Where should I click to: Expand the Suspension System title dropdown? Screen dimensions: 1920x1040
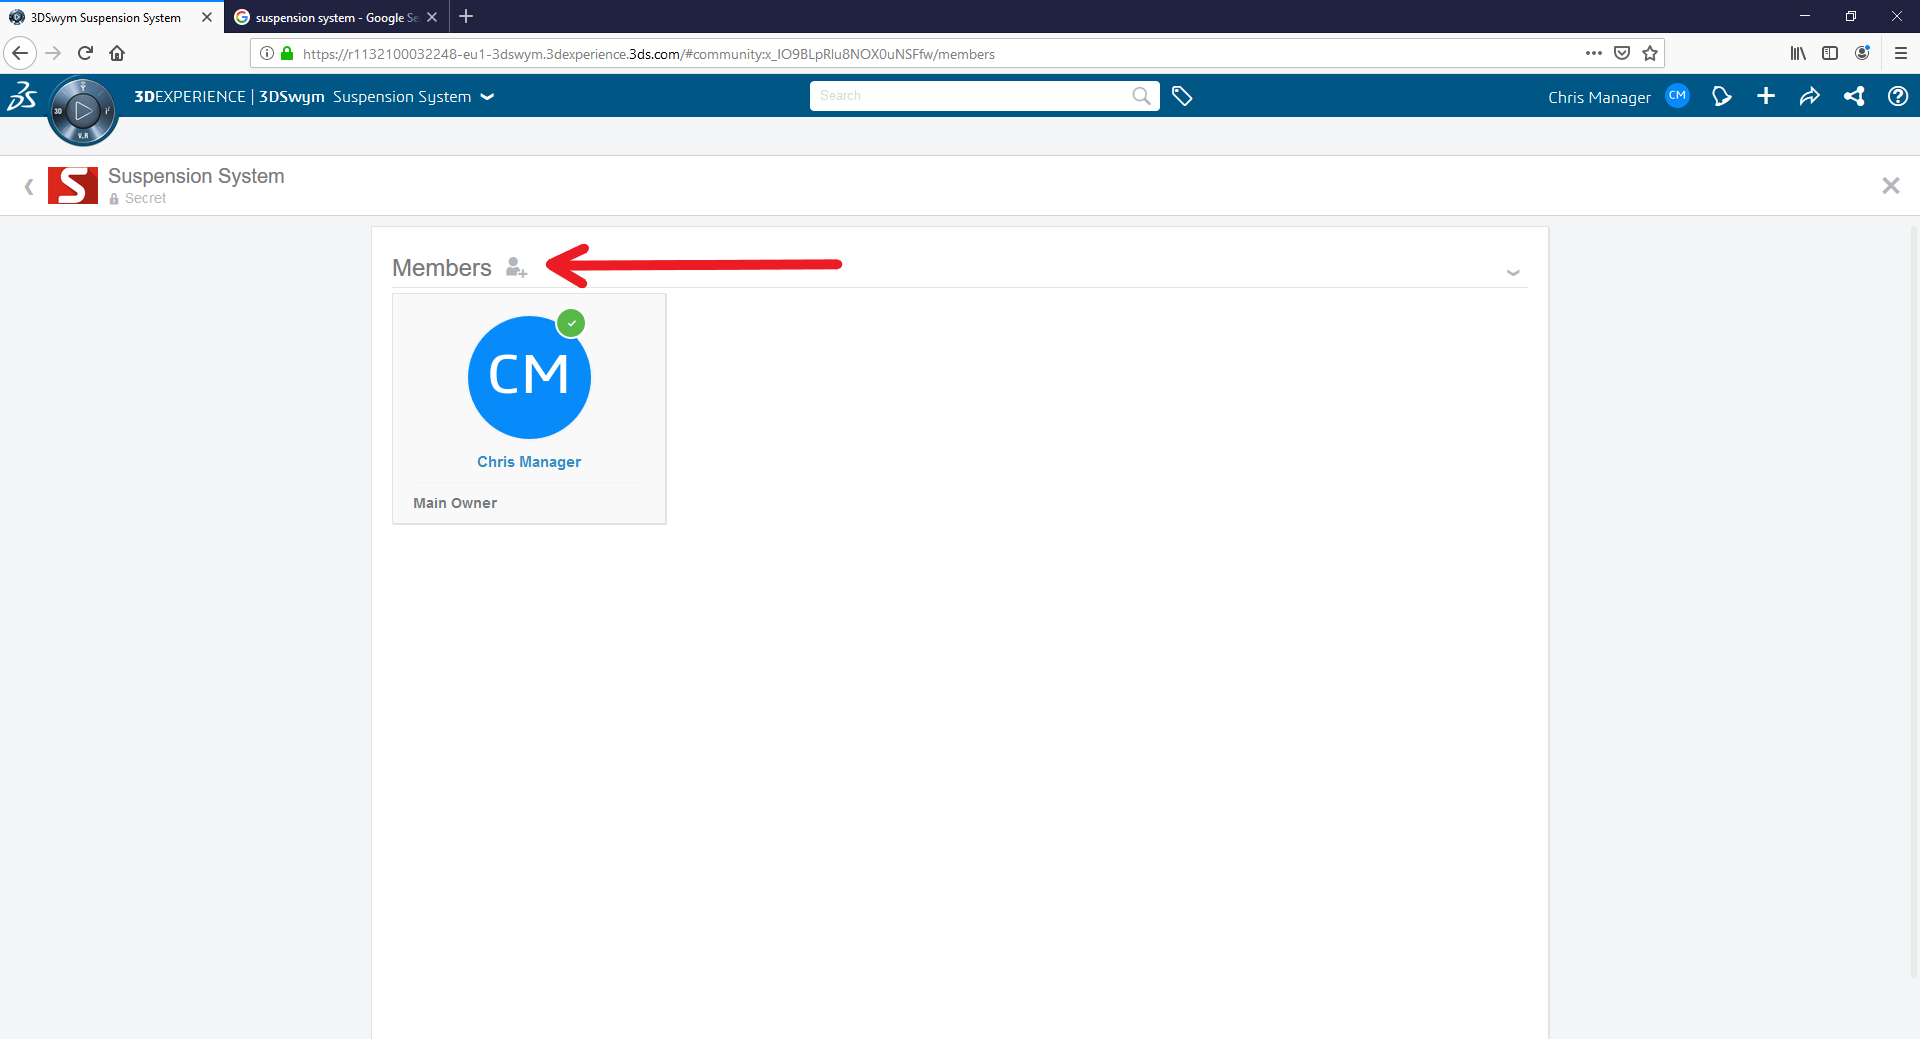(488, 97)
